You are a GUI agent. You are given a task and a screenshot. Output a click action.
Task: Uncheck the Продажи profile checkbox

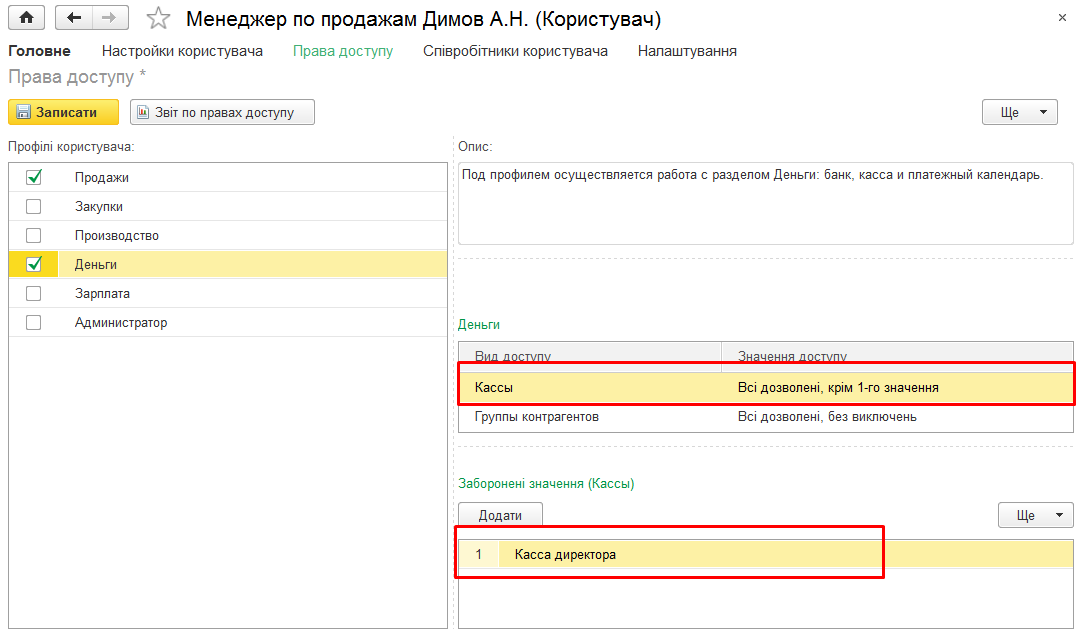click(x=34, y=177)
